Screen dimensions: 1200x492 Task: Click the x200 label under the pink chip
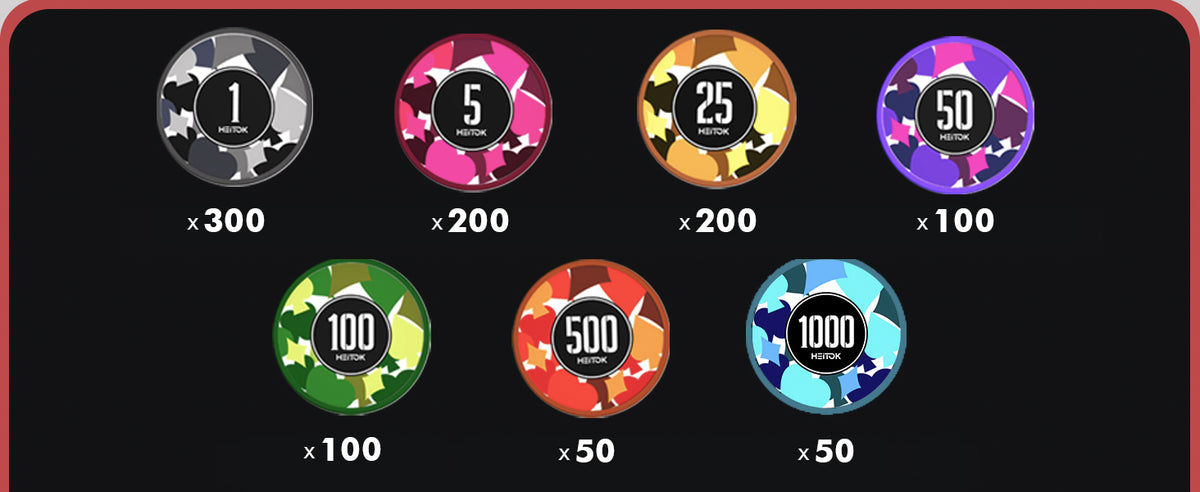[471, 221]
